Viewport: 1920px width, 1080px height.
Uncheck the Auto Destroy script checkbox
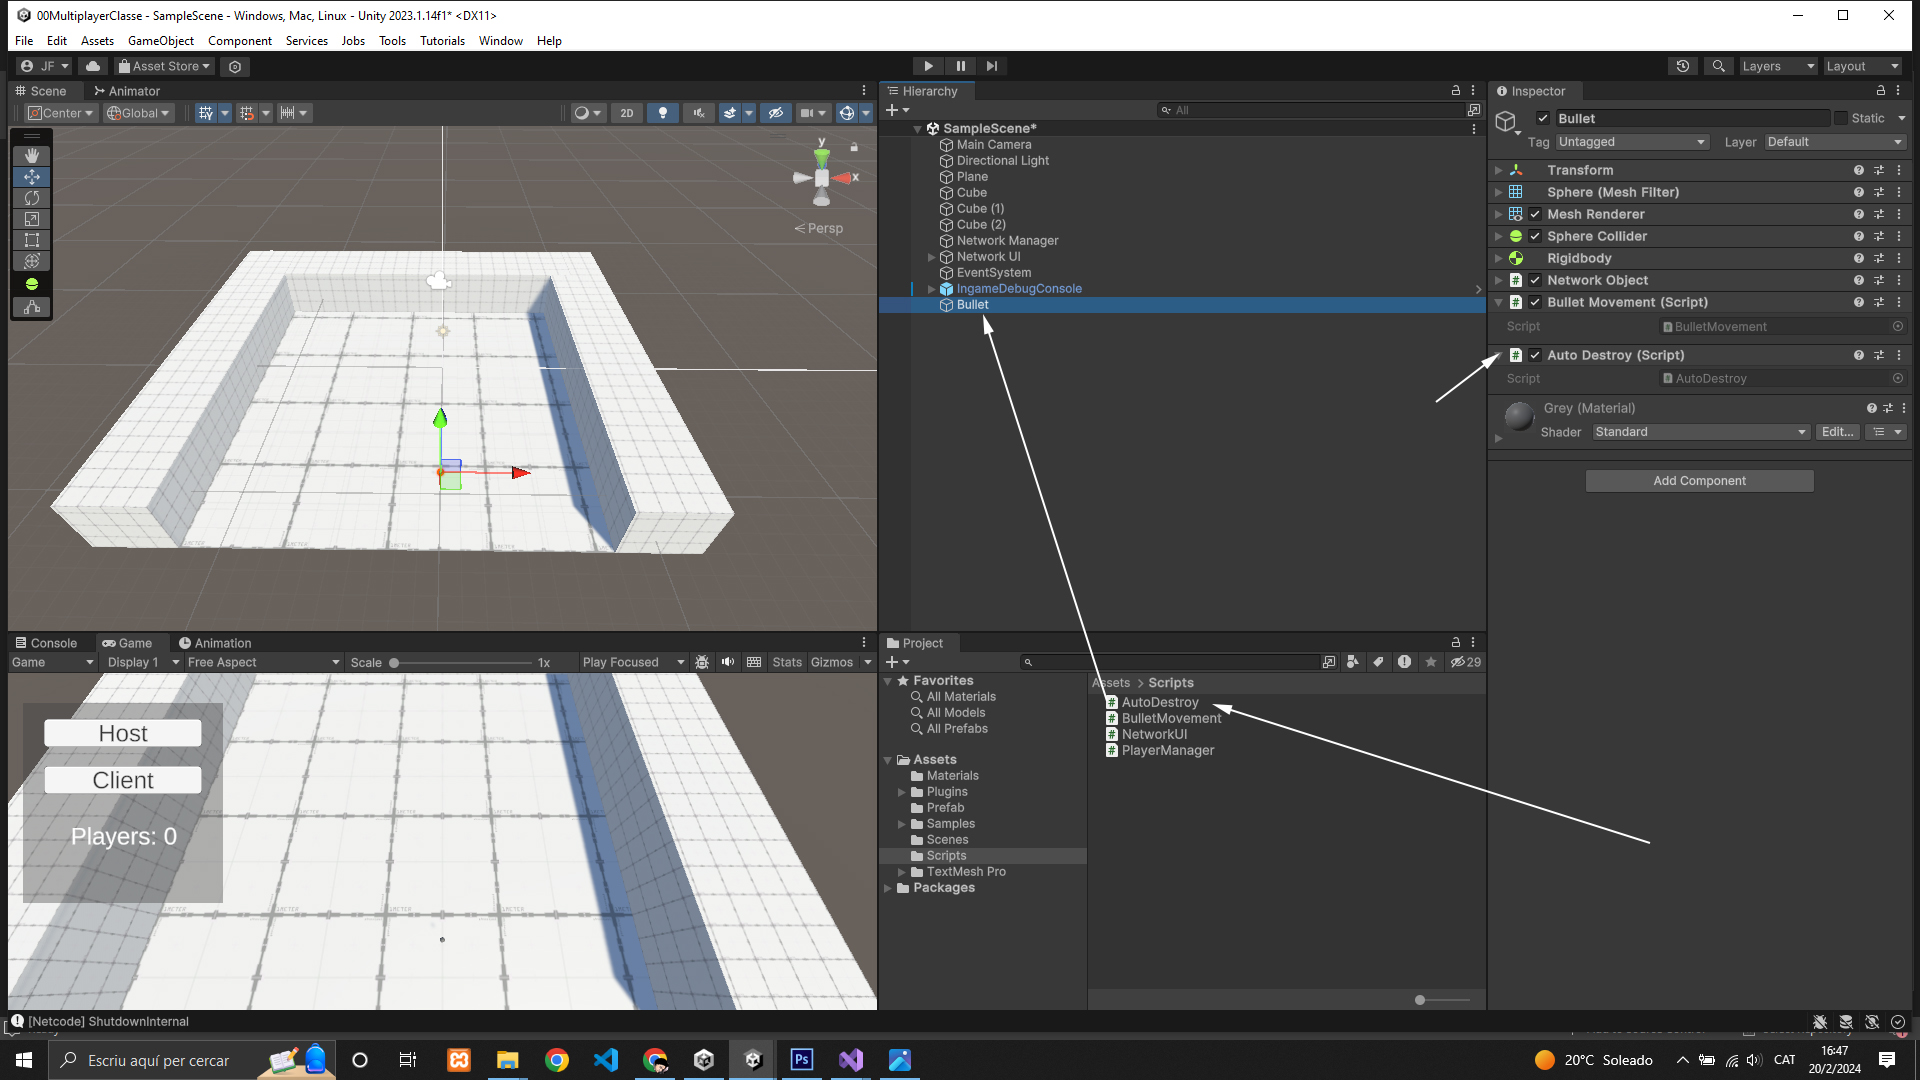(1535, 355)
